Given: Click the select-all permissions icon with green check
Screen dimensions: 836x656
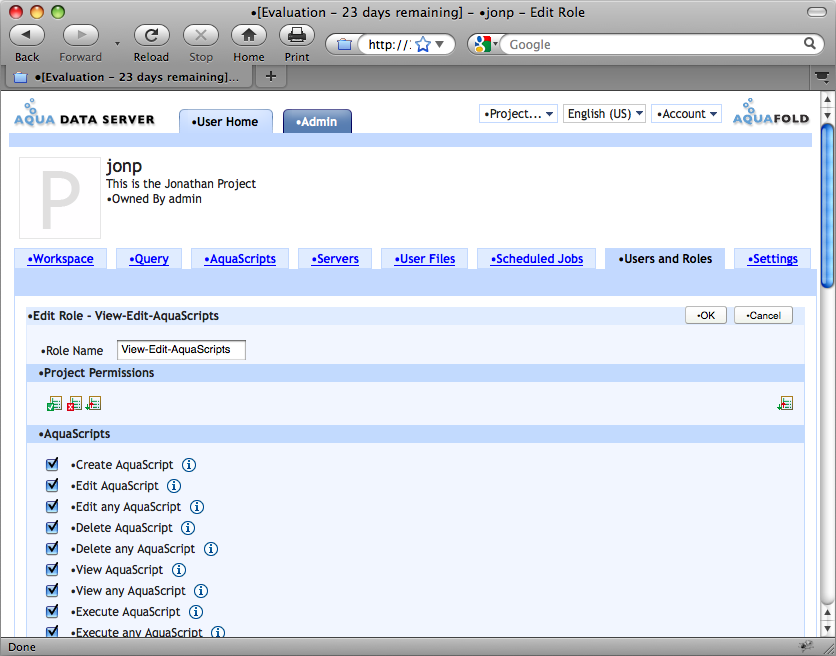Looking at the screenshot, I should [x=54, y=404].
